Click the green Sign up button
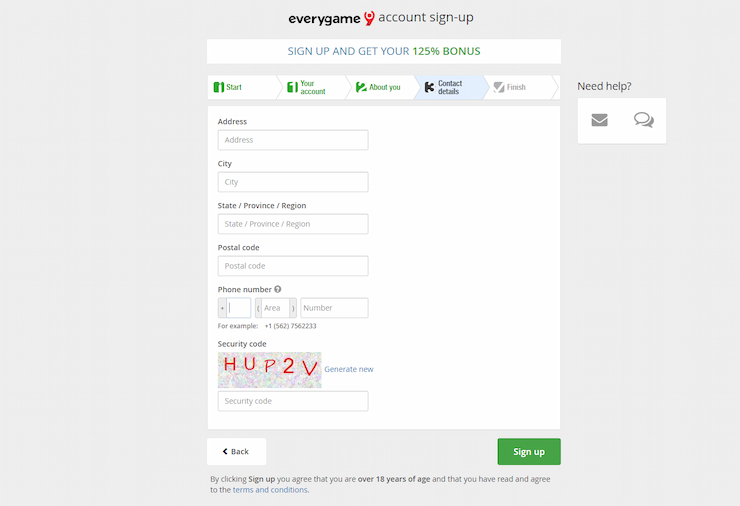Image resolution: width=740 pixels, height=506 pixels. tap(529, 452)
